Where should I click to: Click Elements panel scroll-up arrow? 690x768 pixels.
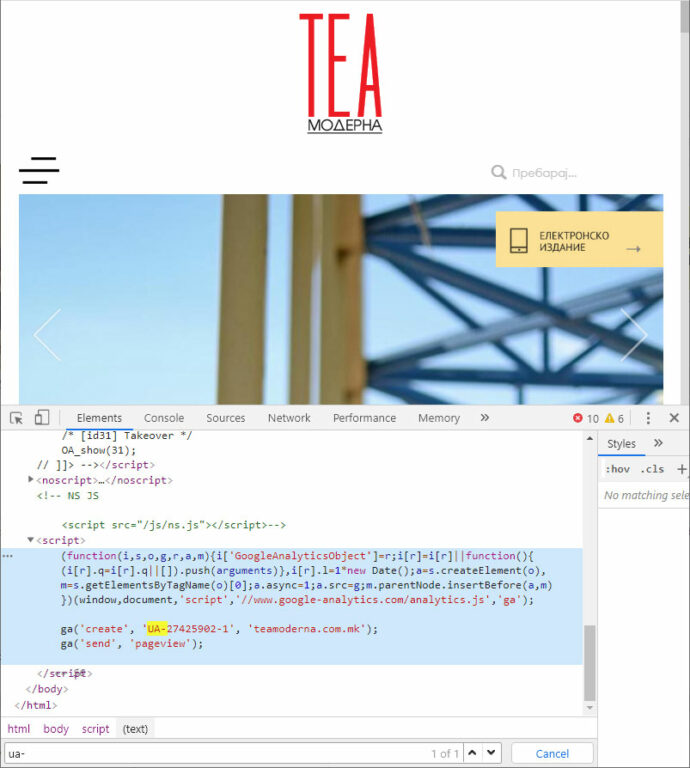click(590, 438)
